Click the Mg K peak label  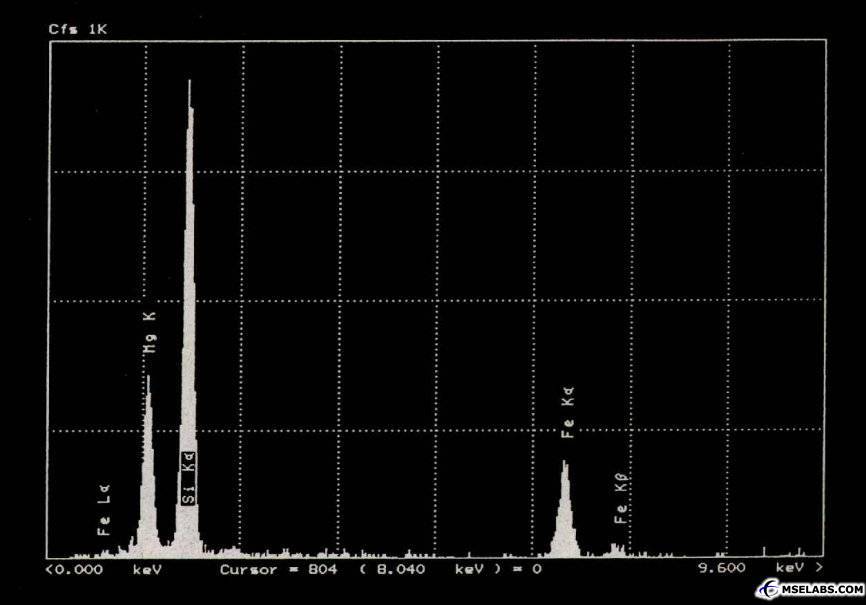pyautogui.click(x=150, y=333)
